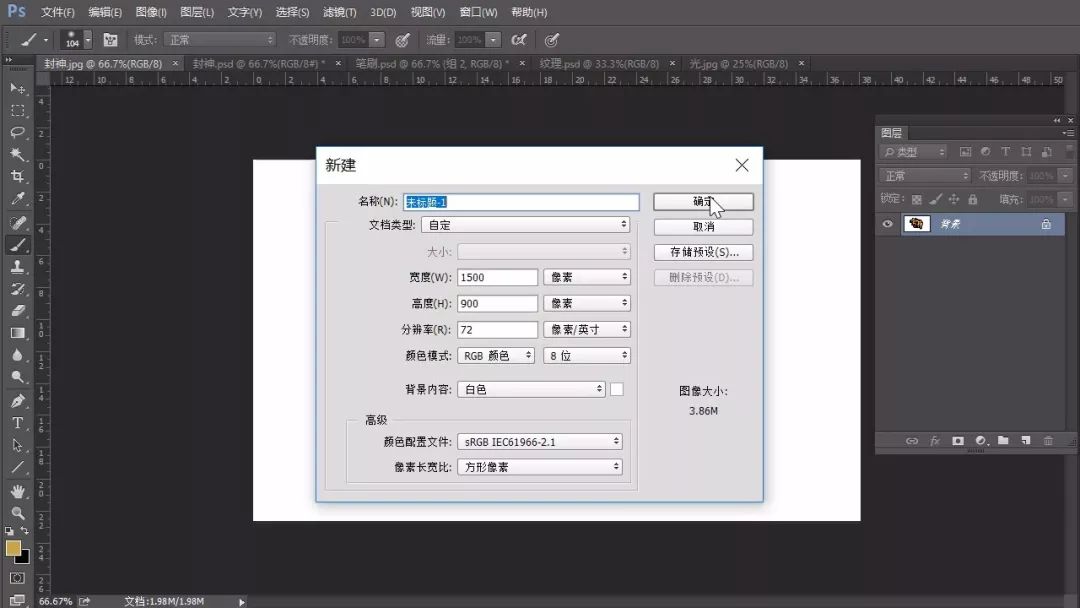Delete layer with the trash icon
The width and height of the screenshot is (1080, 608).
[x=1048, y=441]
